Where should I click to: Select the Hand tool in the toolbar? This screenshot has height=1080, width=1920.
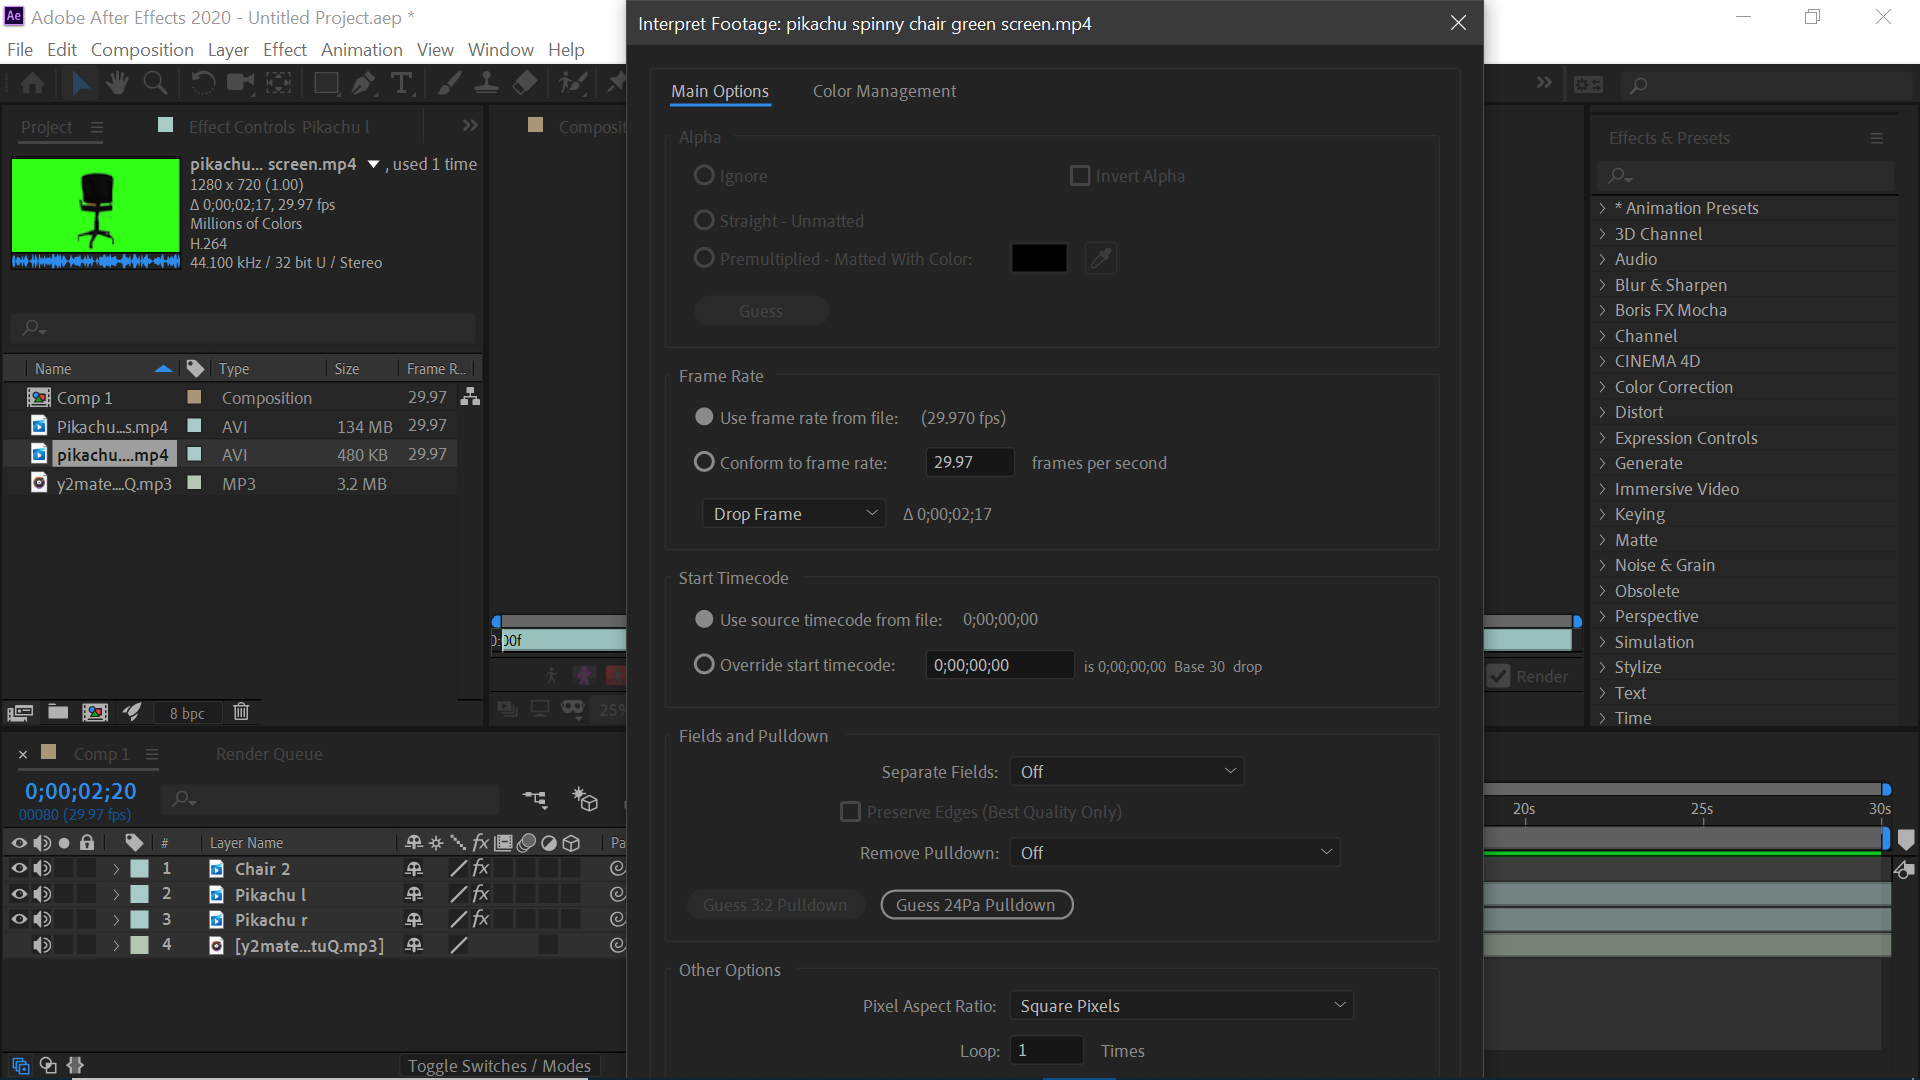tap(117, 83)
